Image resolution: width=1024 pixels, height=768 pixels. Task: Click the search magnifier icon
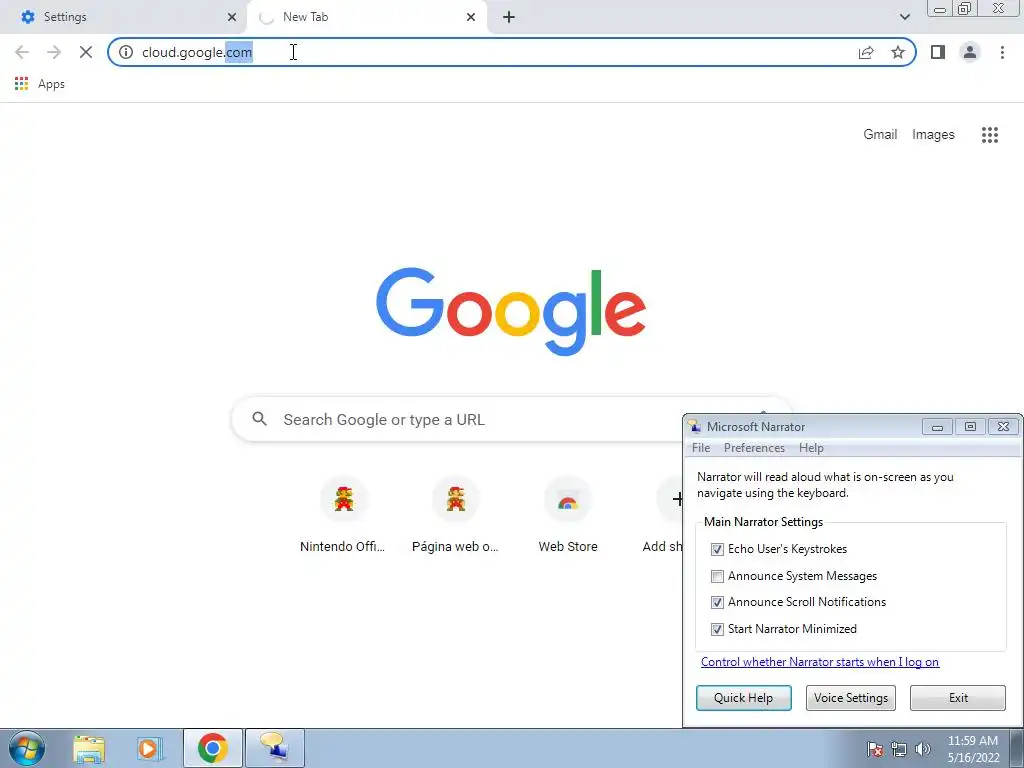click(260, 419)
